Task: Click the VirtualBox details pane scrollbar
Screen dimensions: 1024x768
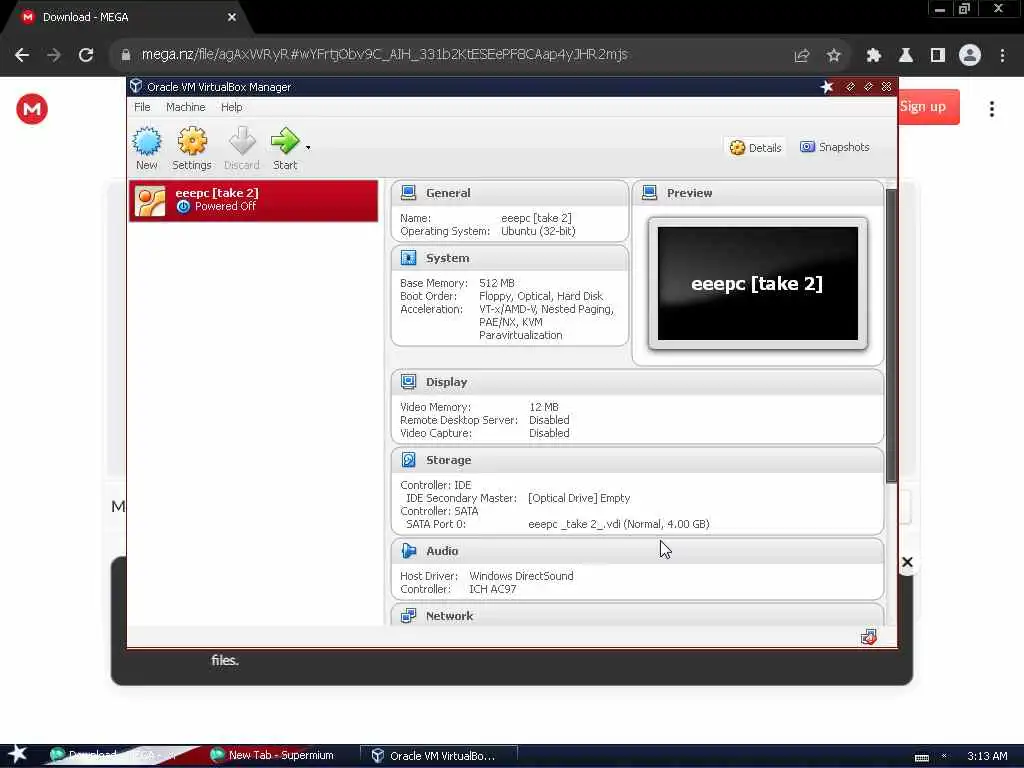Action: click(x=891, y=336)
